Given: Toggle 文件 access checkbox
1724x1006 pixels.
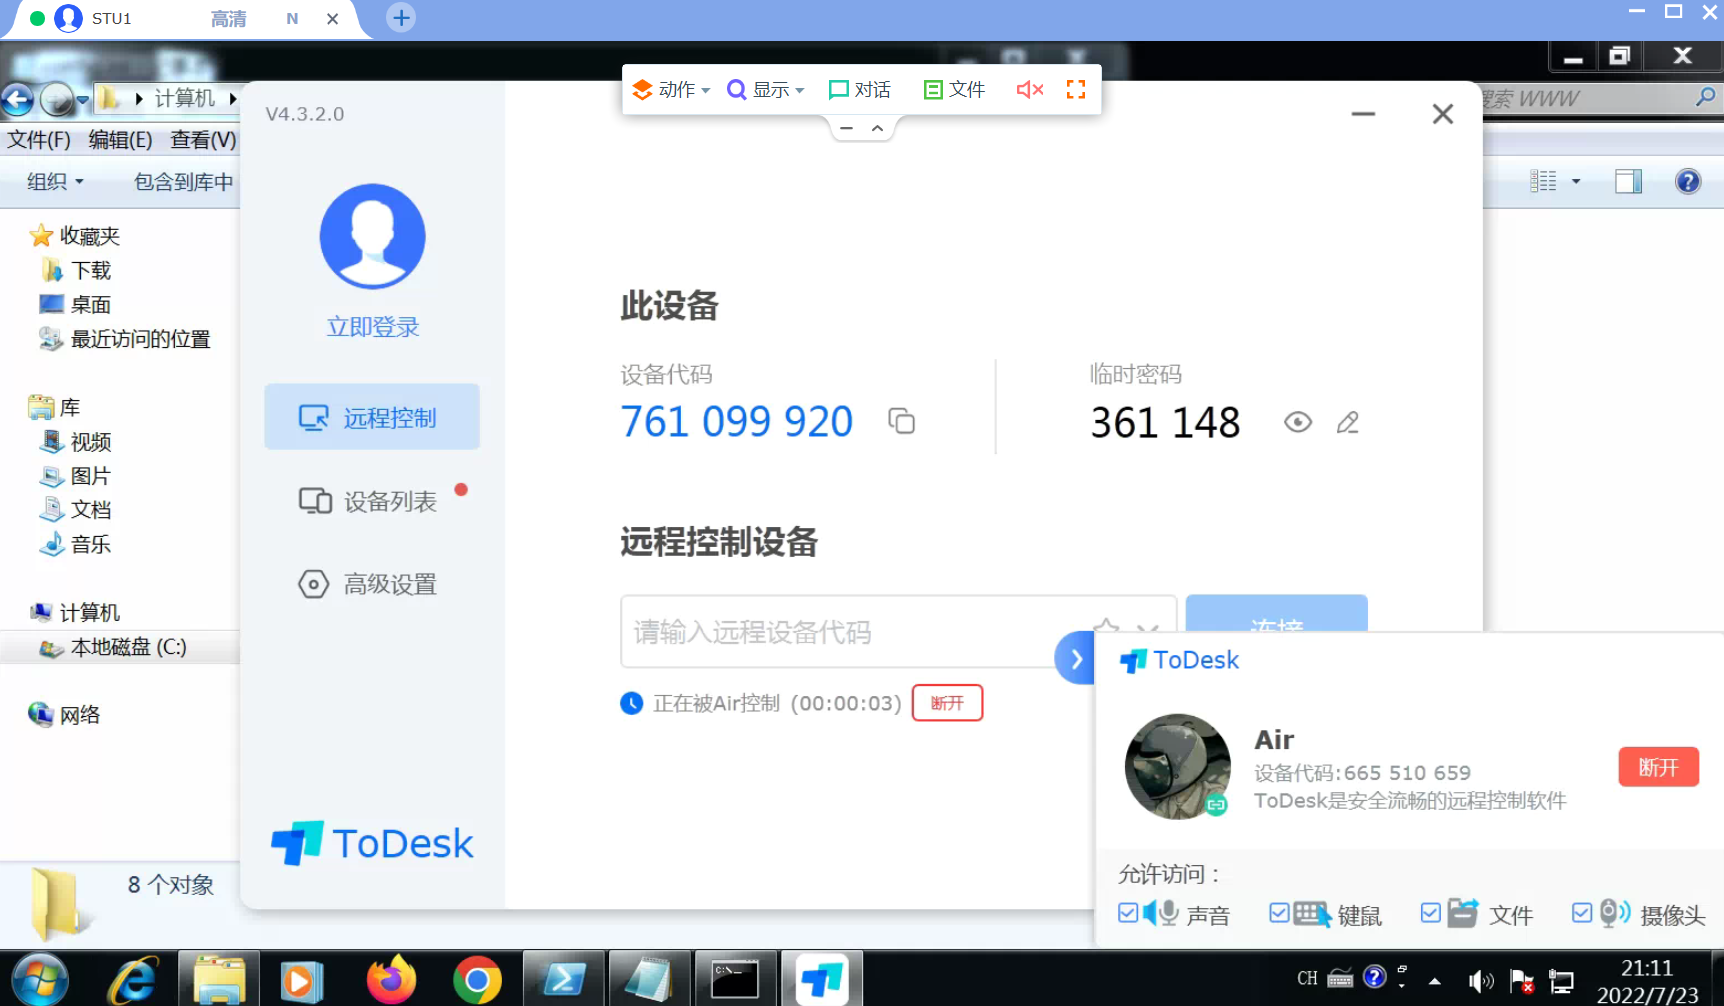Looking at the screenshot, I should [1431, 913].
